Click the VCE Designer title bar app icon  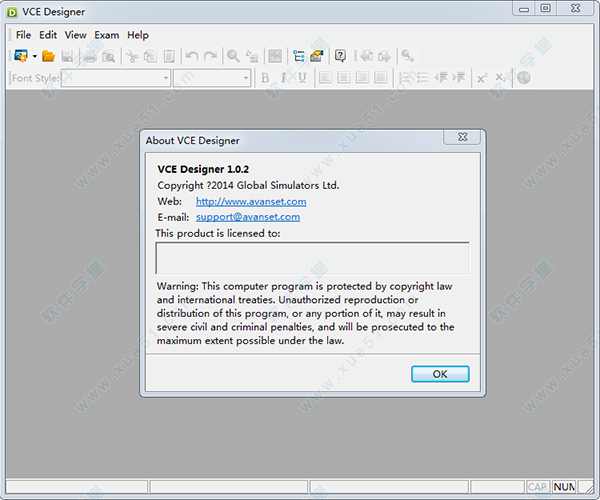tap(12, 12)
